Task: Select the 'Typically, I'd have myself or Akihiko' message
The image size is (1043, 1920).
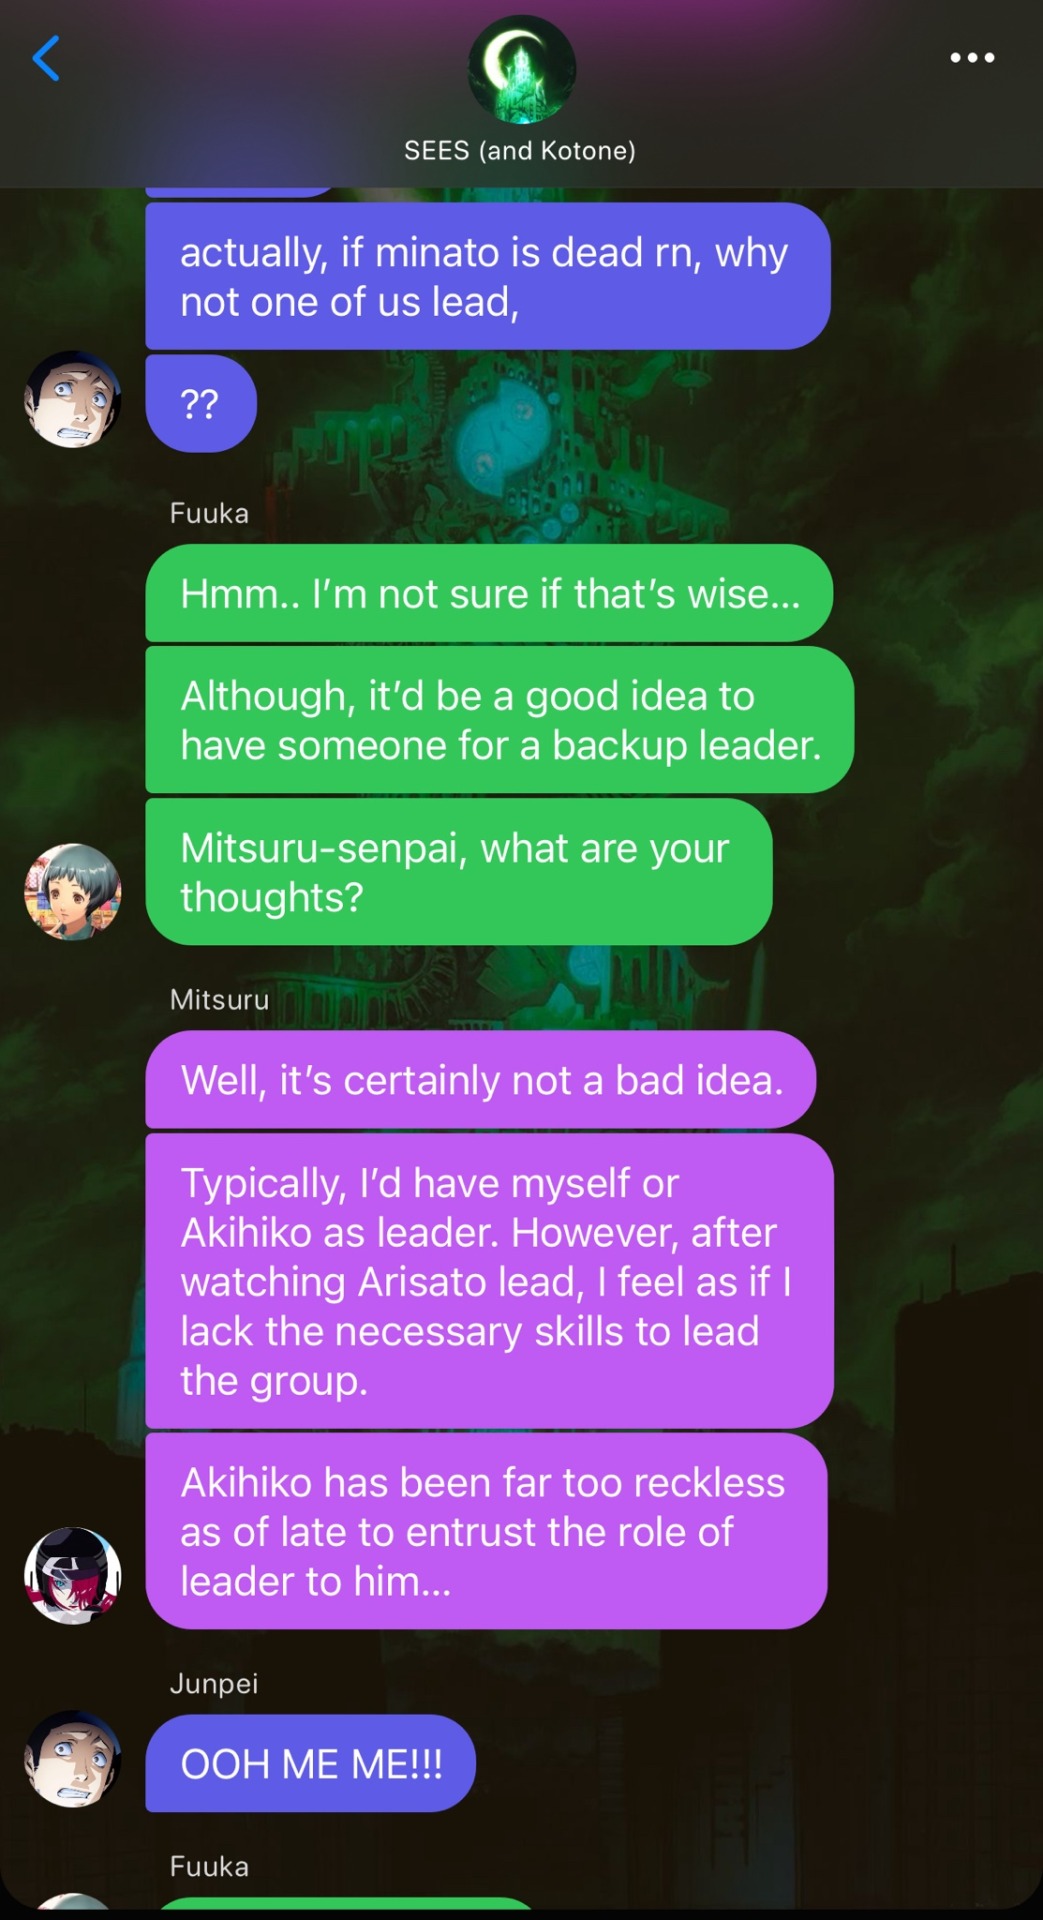Action: click(x=490, y=1281)
